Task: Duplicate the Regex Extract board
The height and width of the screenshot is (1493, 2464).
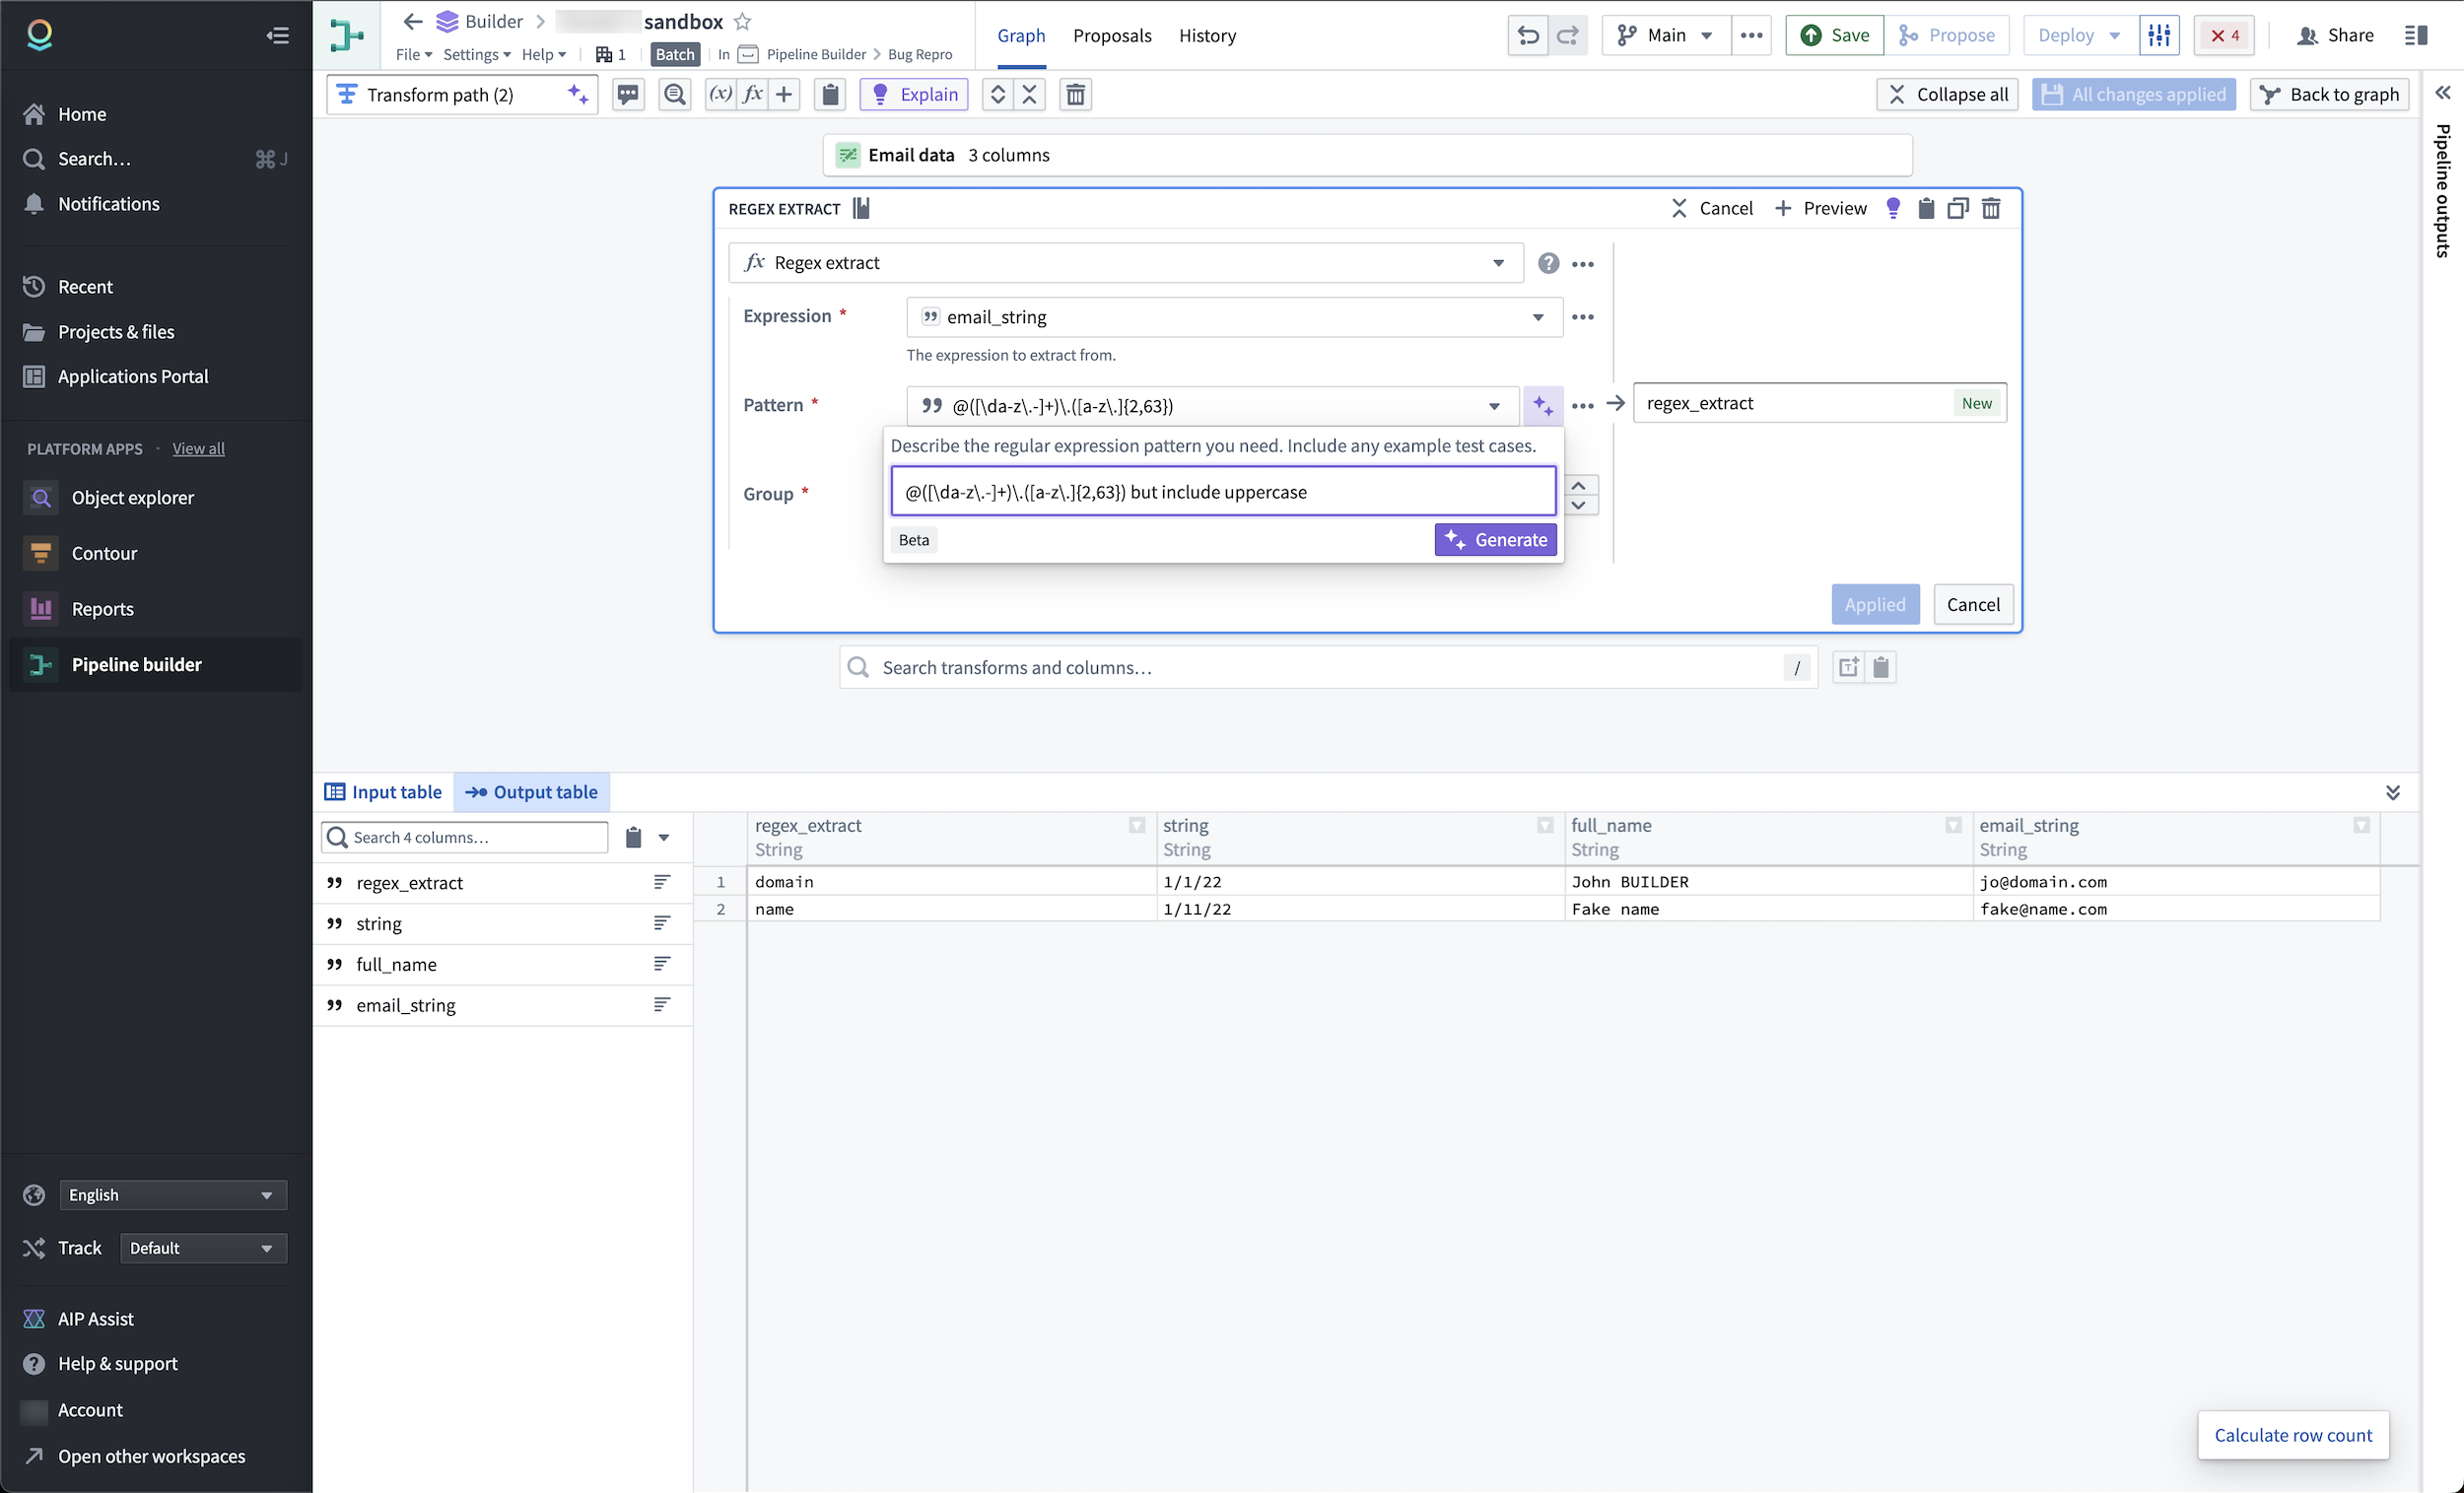Action: tap(1958, 208)
